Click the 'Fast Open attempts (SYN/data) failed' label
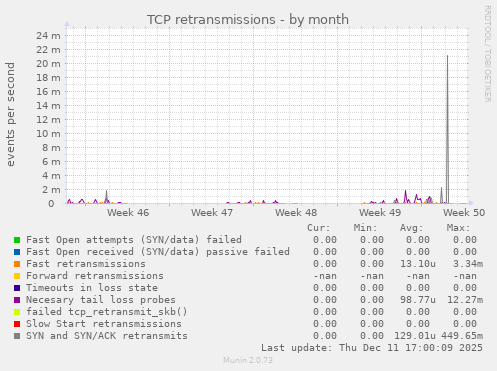The image size is (497, 371). (134, 240)
